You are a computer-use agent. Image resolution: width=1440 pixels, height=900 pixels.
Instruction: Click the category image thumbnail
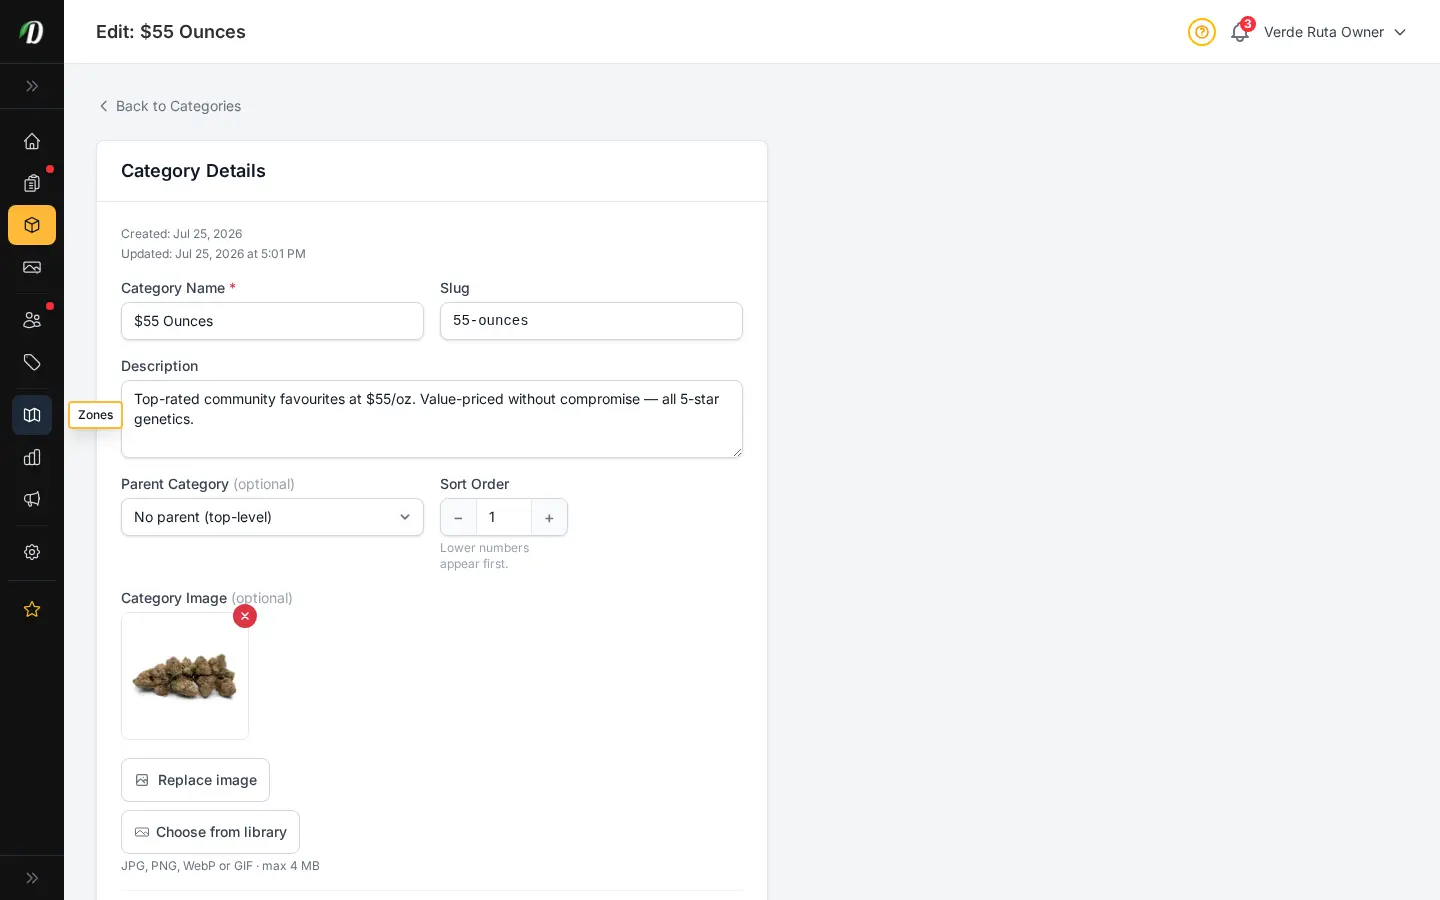[x=185, y=676]
